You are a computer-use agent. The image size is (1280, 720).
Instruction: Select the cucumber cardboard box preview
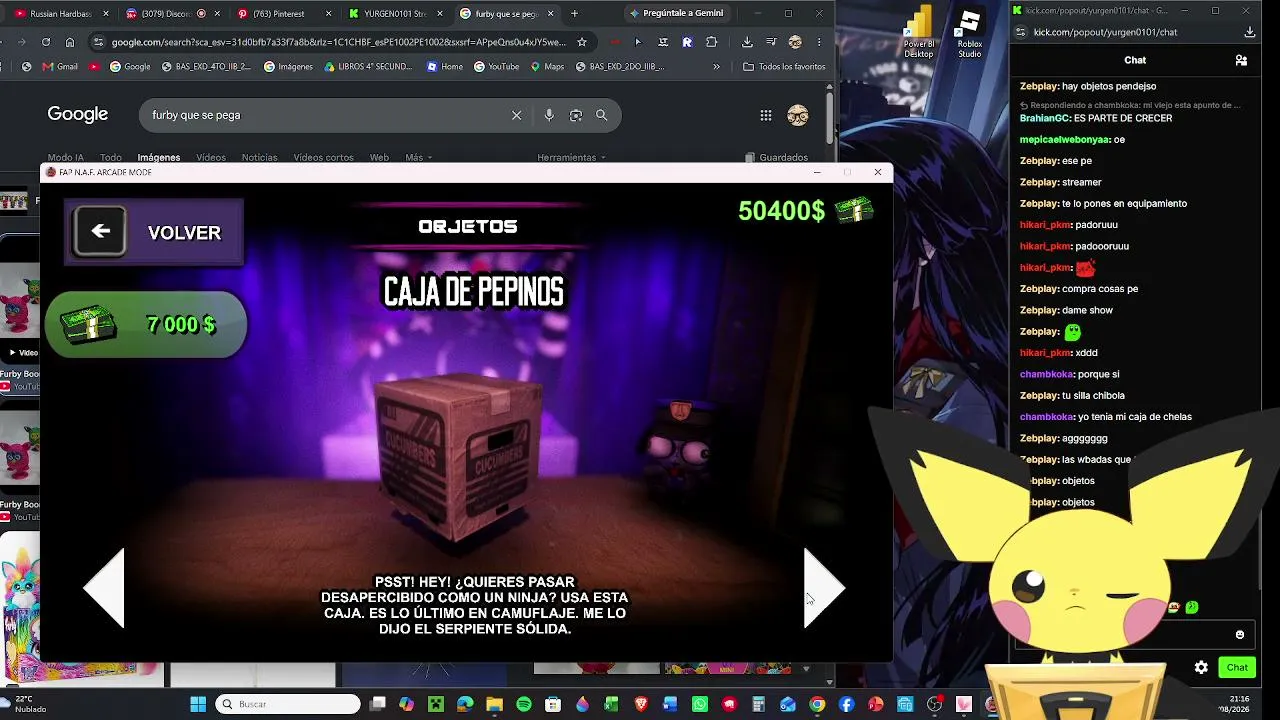(460, 458)
